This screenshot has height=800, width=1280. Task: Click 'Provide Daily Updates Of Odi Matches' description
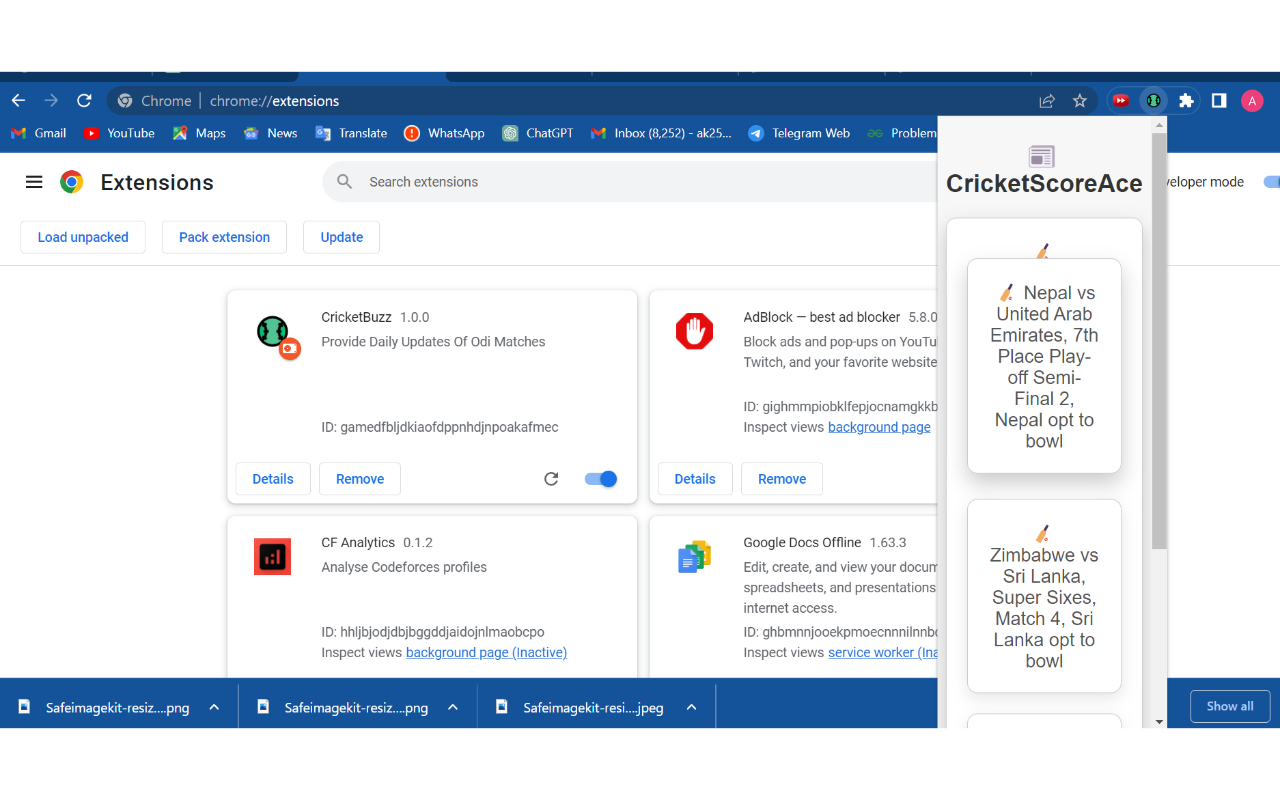click(433, 342)
